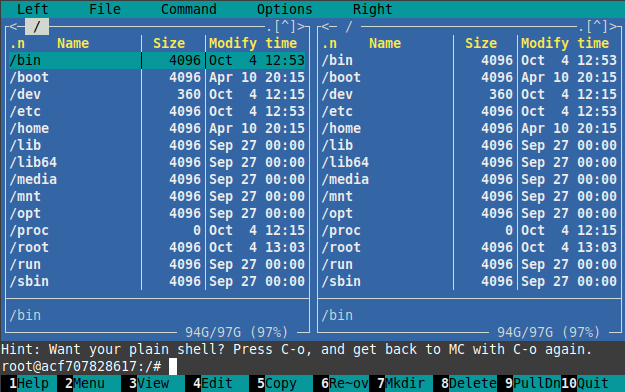Click the 1 Help function key button
Screen dimensions: 625x392
coord(29,383)
